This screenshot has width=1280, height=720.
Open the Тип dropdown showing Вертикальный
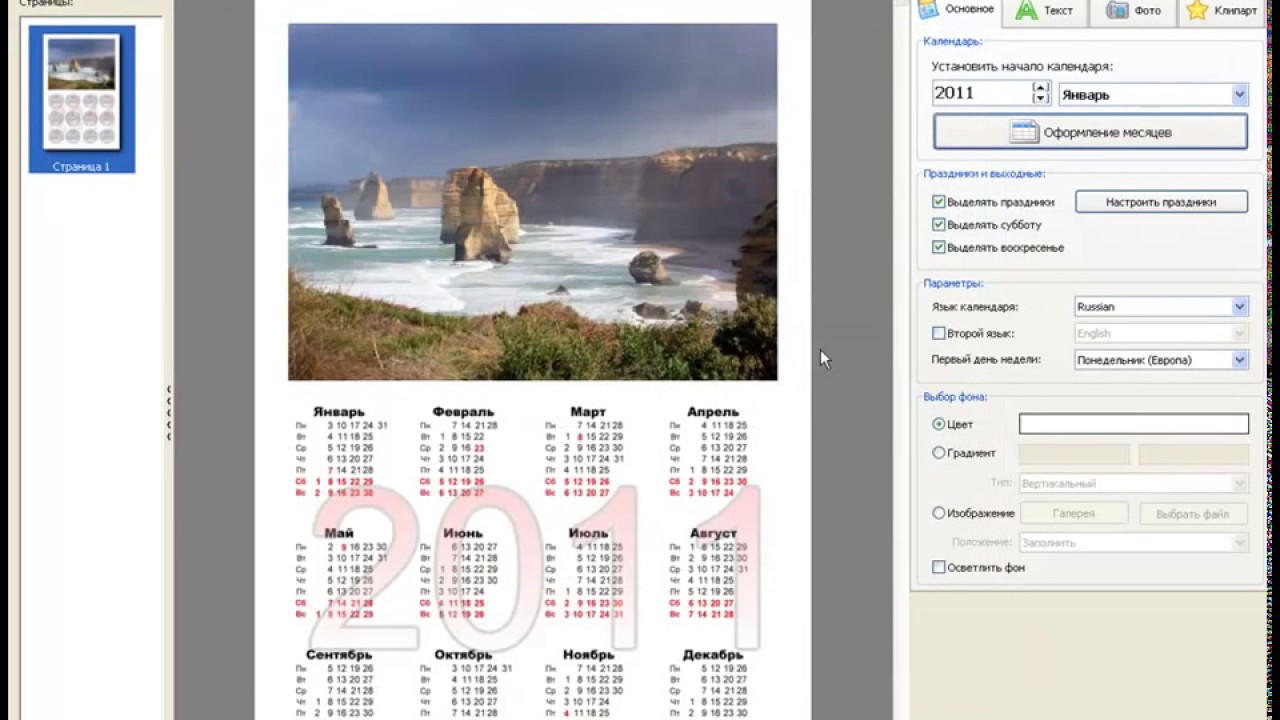click(x=1134, y=483)
